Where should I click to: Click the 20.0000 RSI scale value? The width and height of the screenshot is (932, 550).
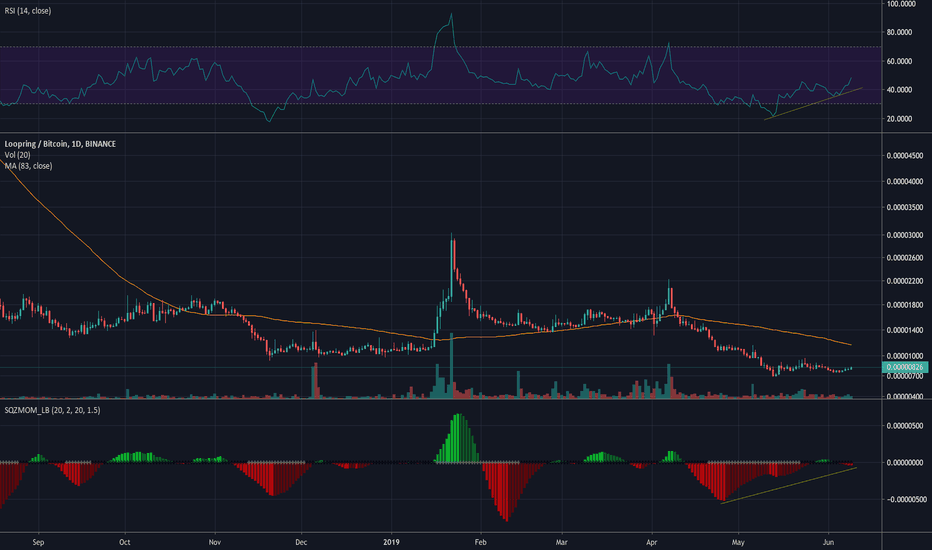click(x=899, y=119)
